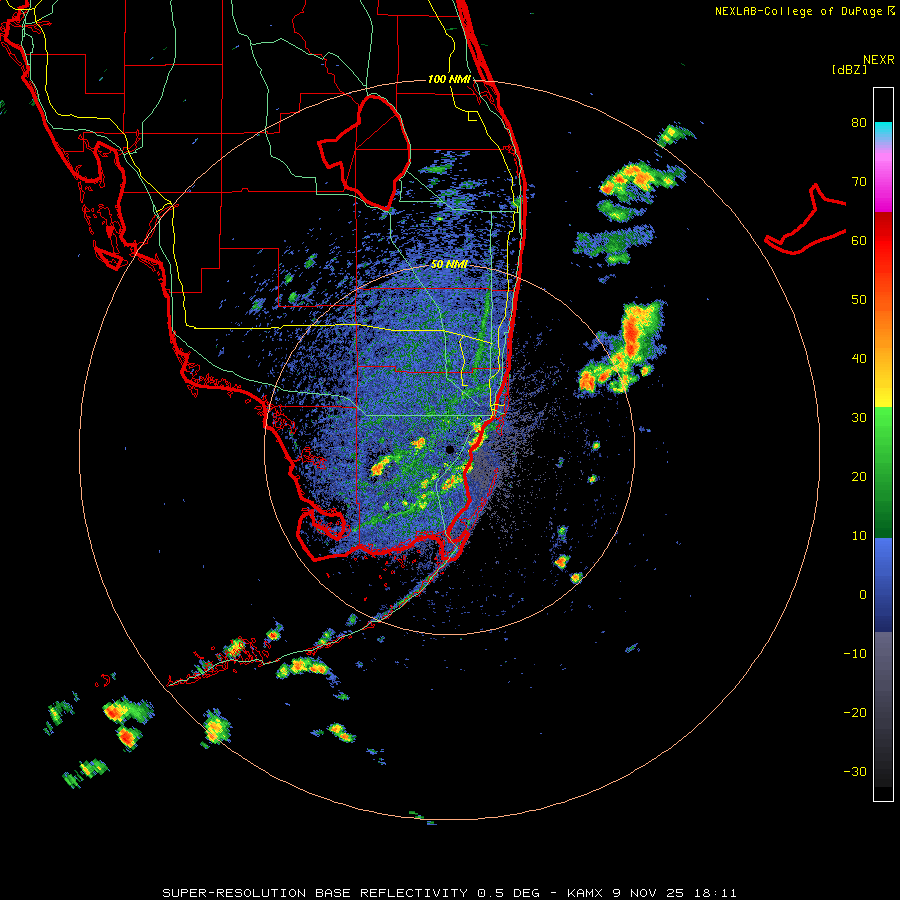Viewport: 900px width, 900px height.
Task: Select the 60 value on the dBZ scale
Action: (859, 240)
